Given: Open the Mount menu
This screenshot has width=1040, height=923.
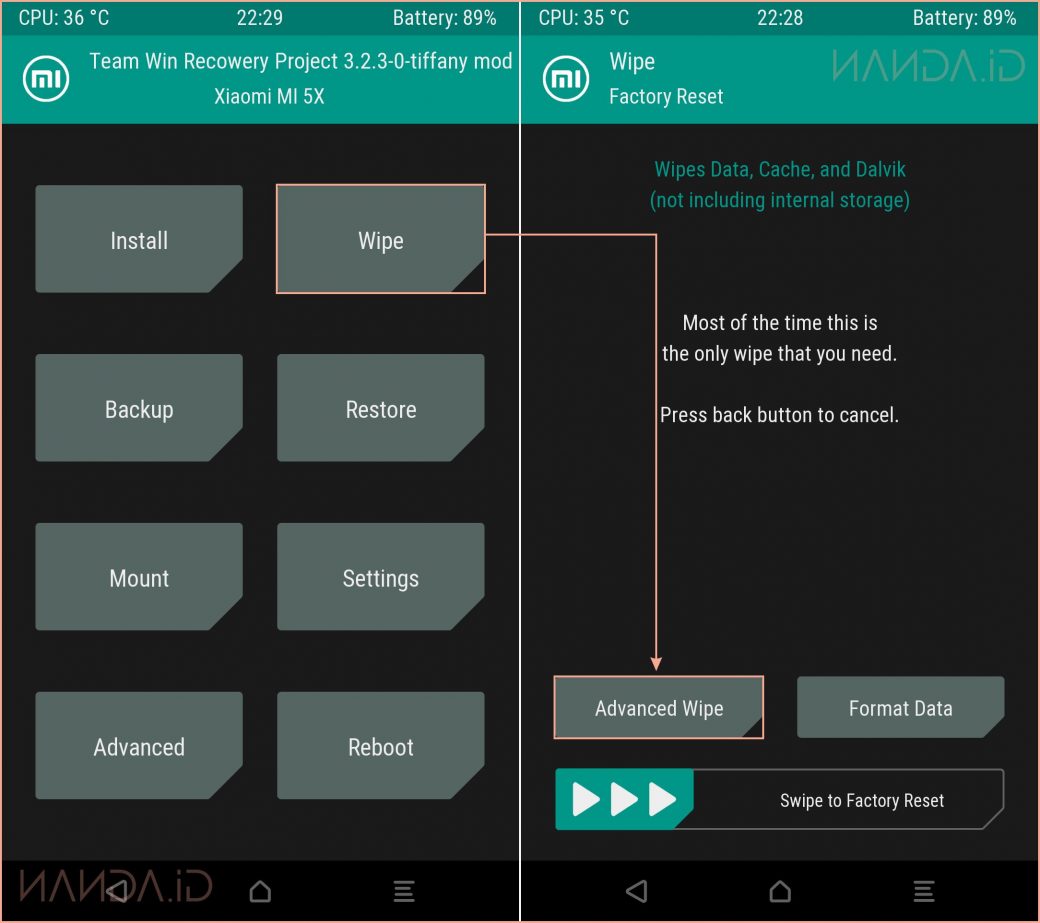Looking at the screenshot, I should pos(139,578).
